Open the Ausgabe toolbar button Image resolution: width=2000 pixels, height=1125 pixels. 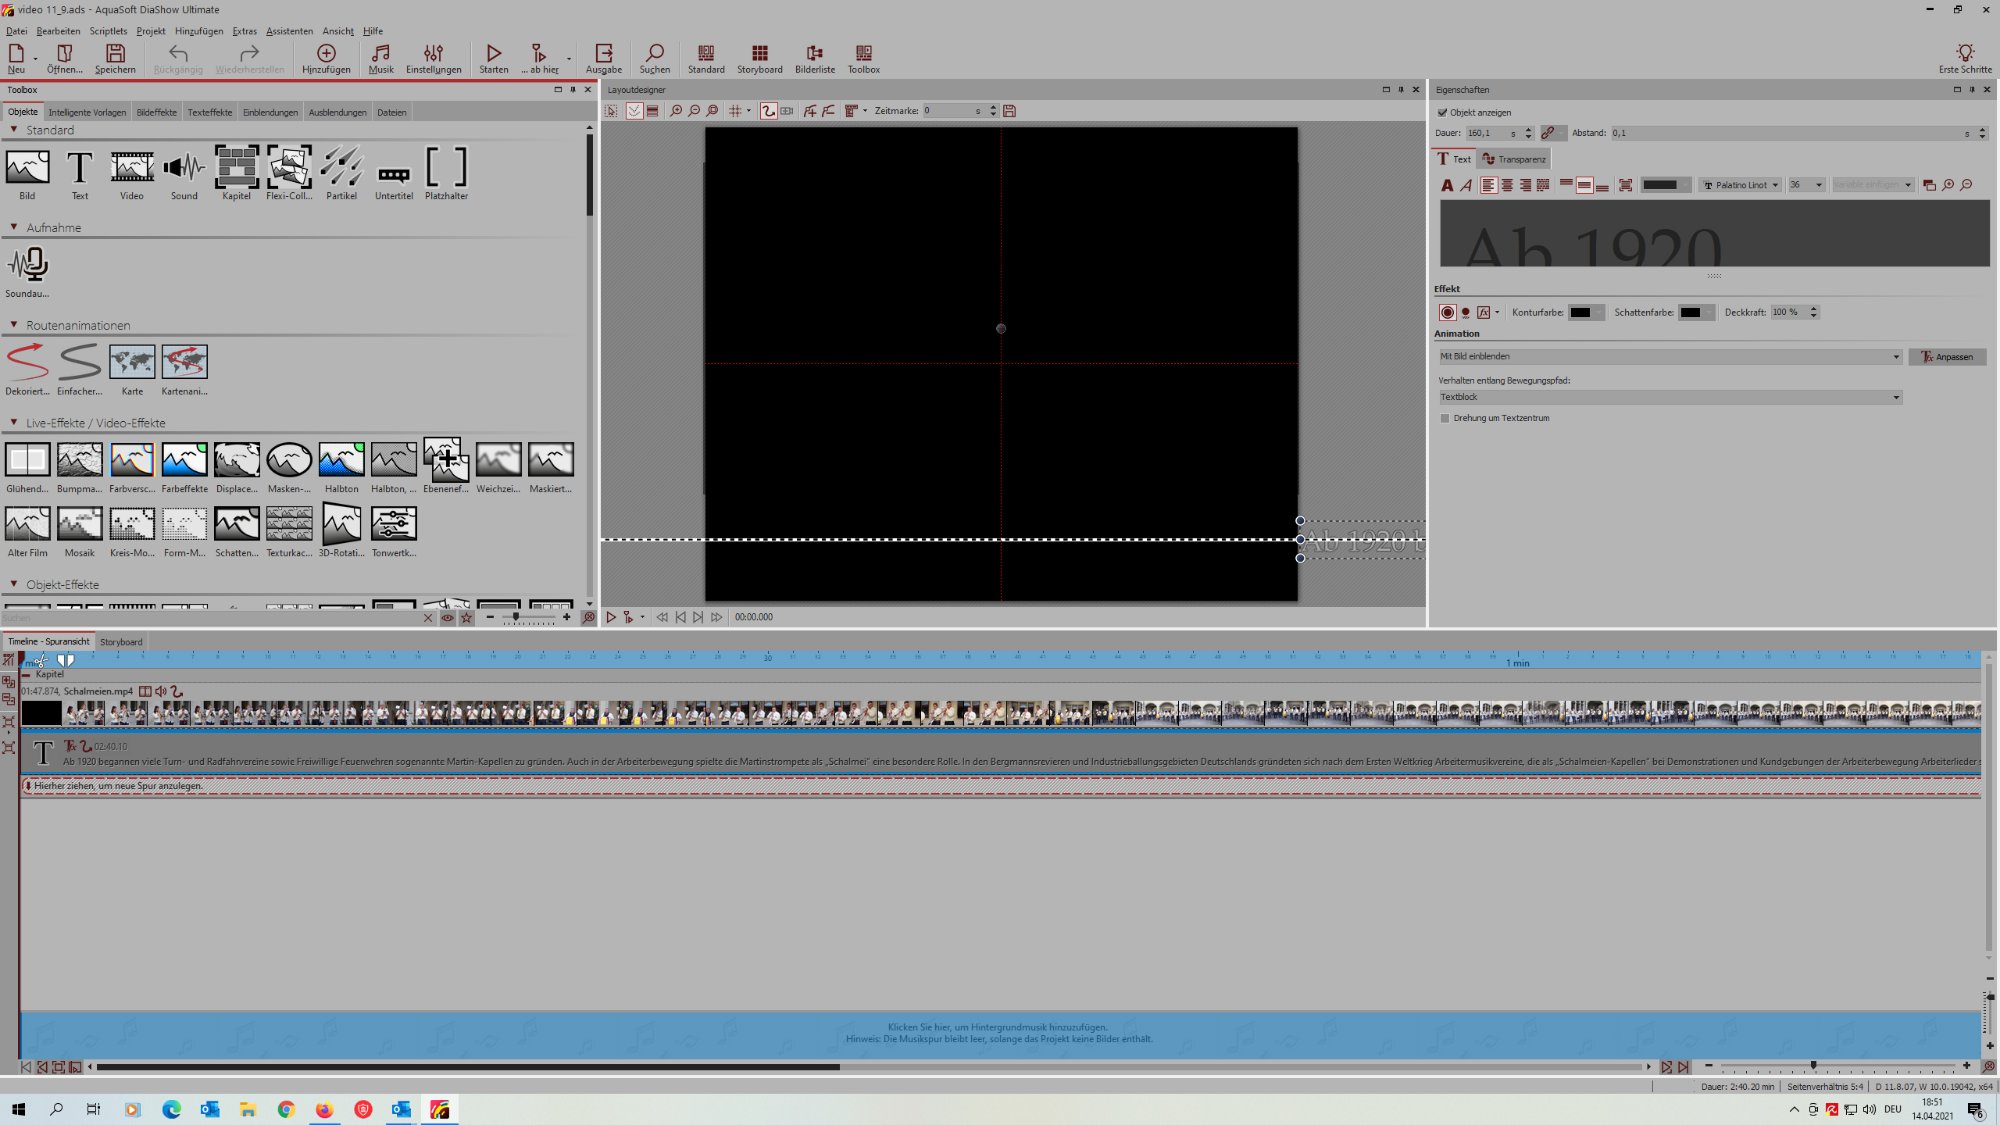click(603, 58)
